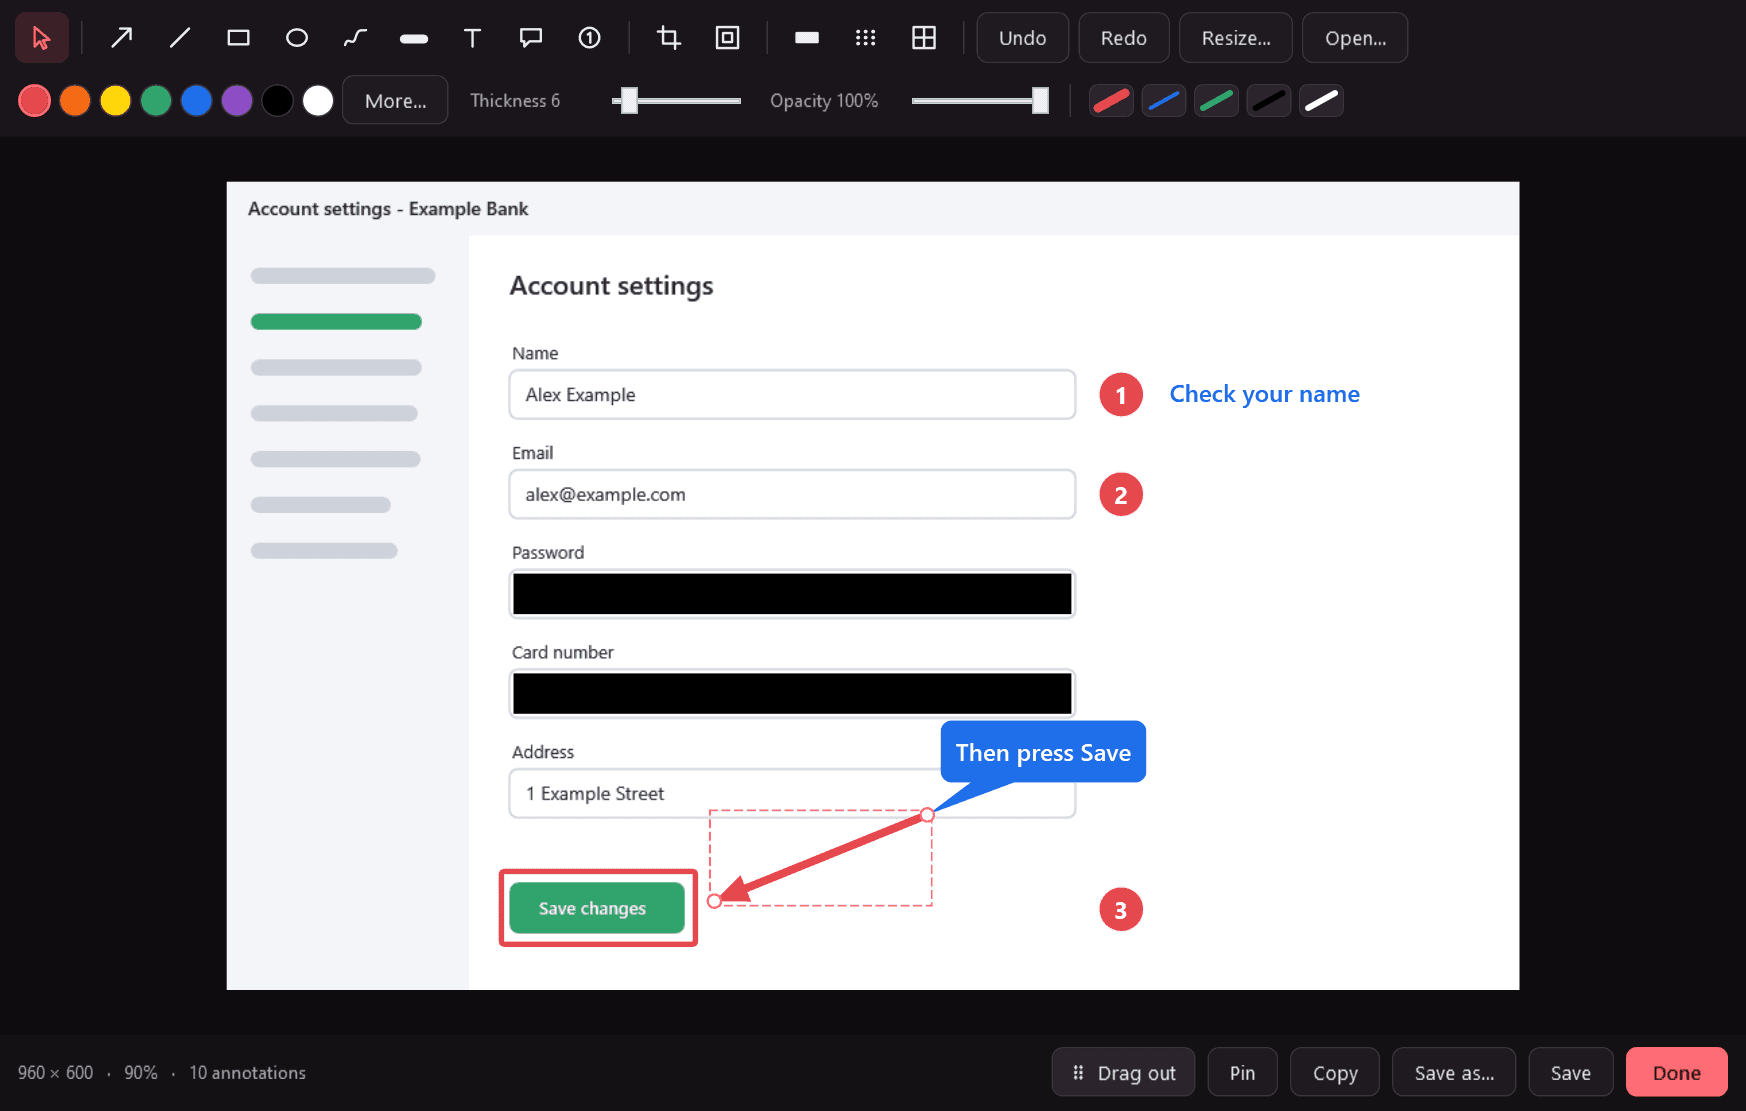Choose the ellipse shape tool
Image resolution: width=1746 pixels, height=1111 pixels.
coord(297,38)
